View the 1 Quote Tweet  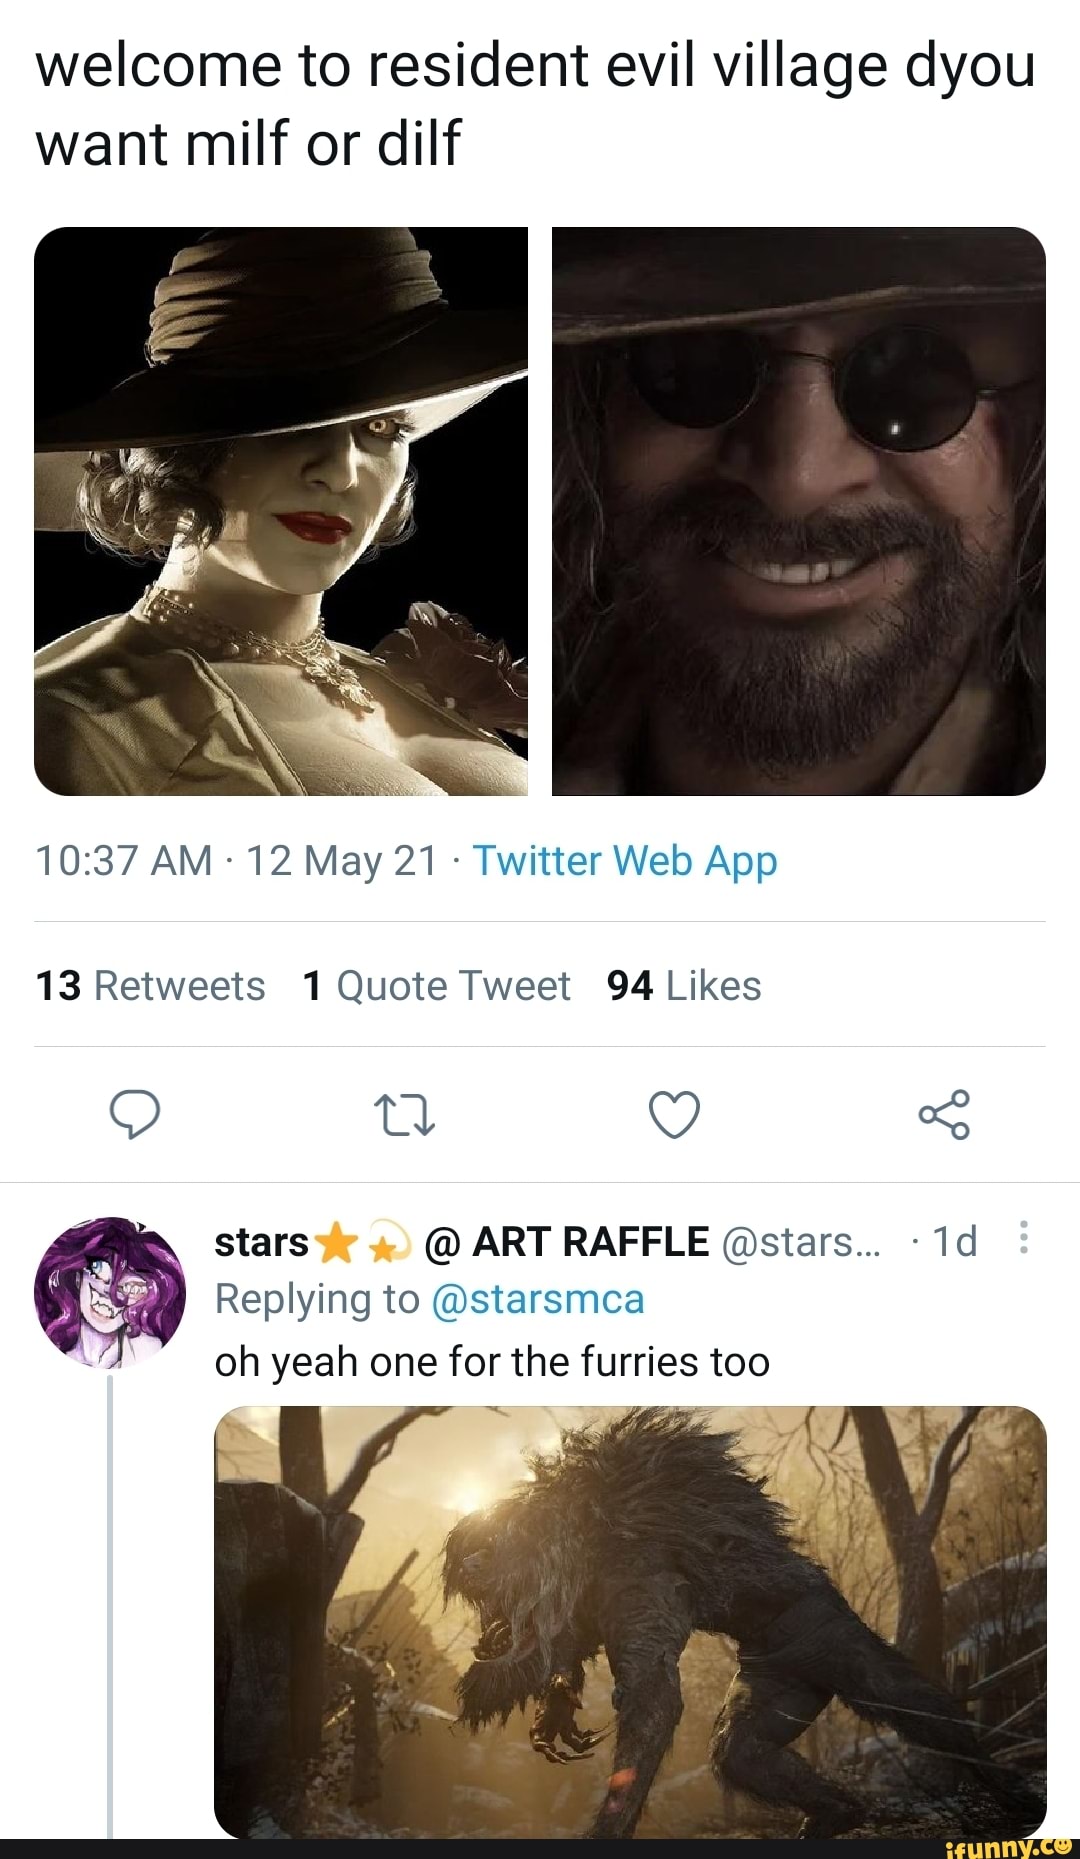pyautogui.click(x=436, y=986)
